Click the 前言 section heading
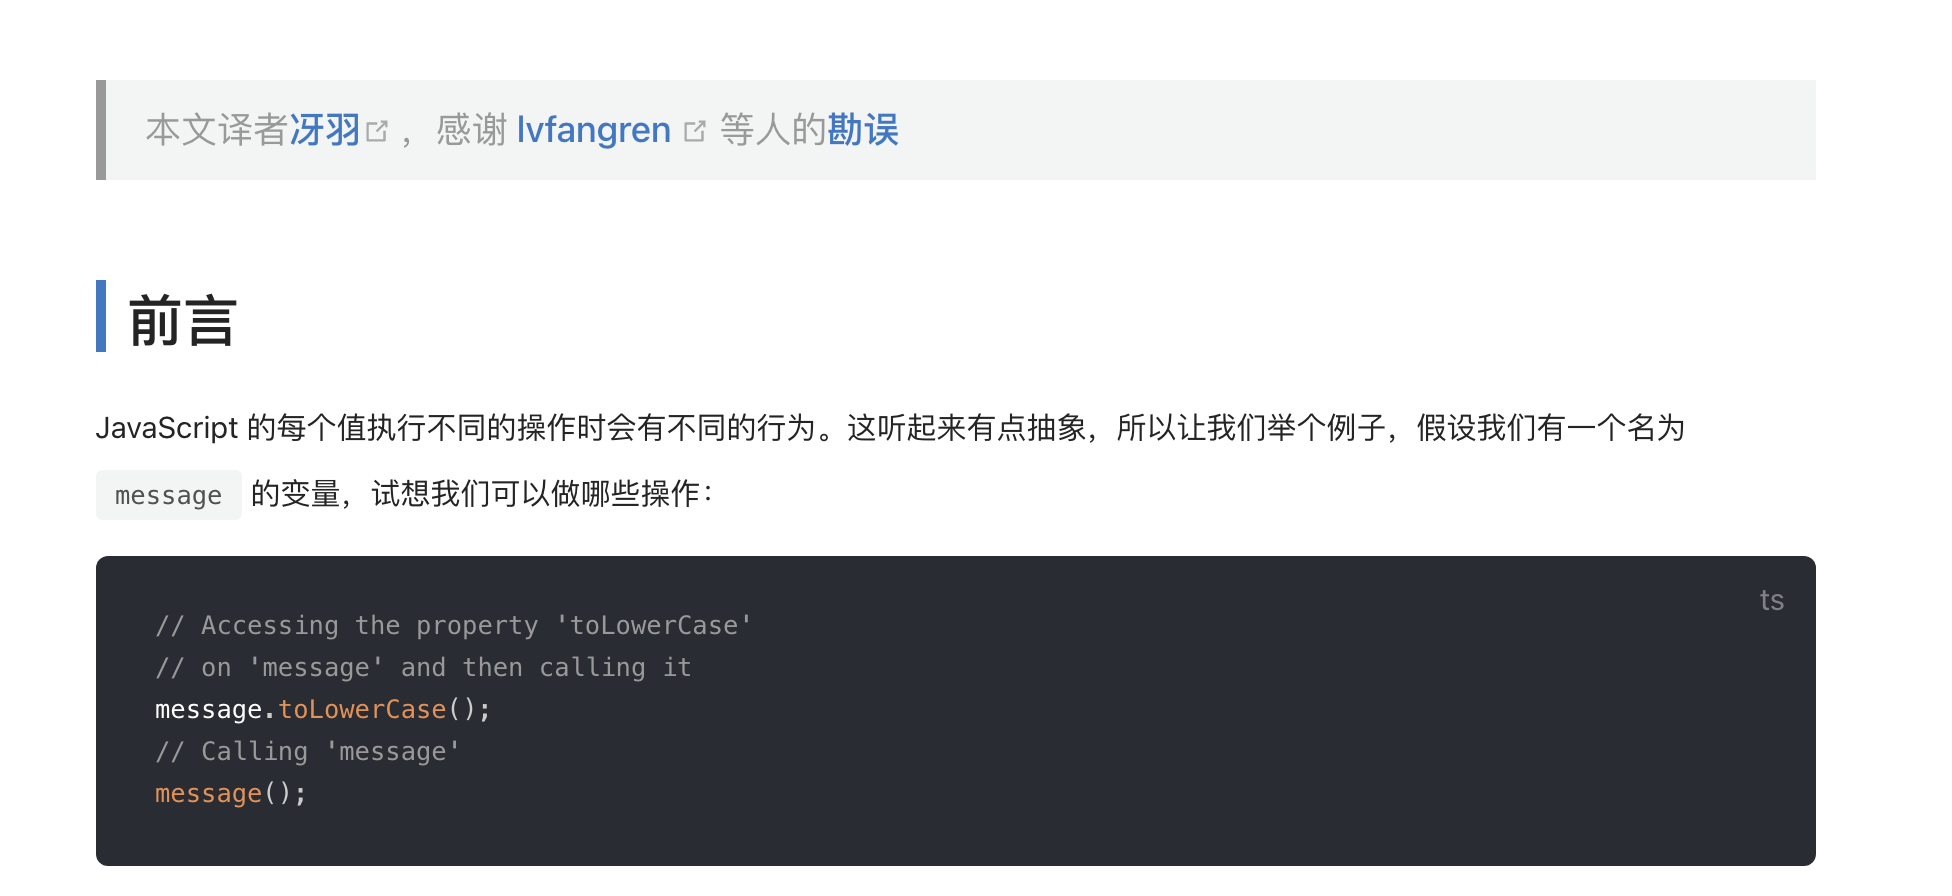 183,321
